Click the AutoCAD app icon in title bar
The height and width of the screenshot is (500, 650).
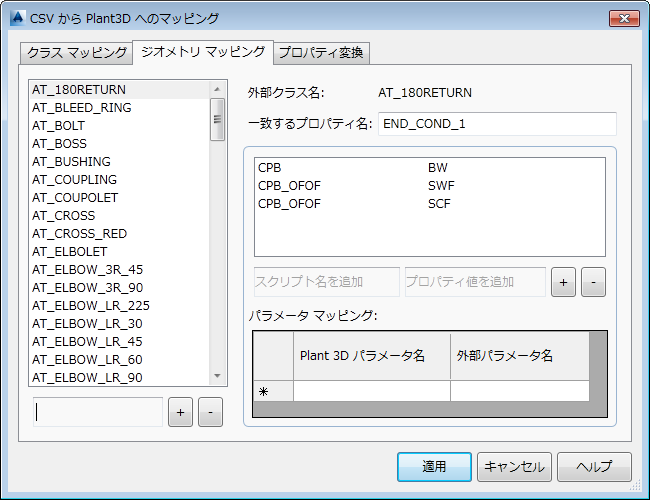pyautogui.click(x=17, y=18)
